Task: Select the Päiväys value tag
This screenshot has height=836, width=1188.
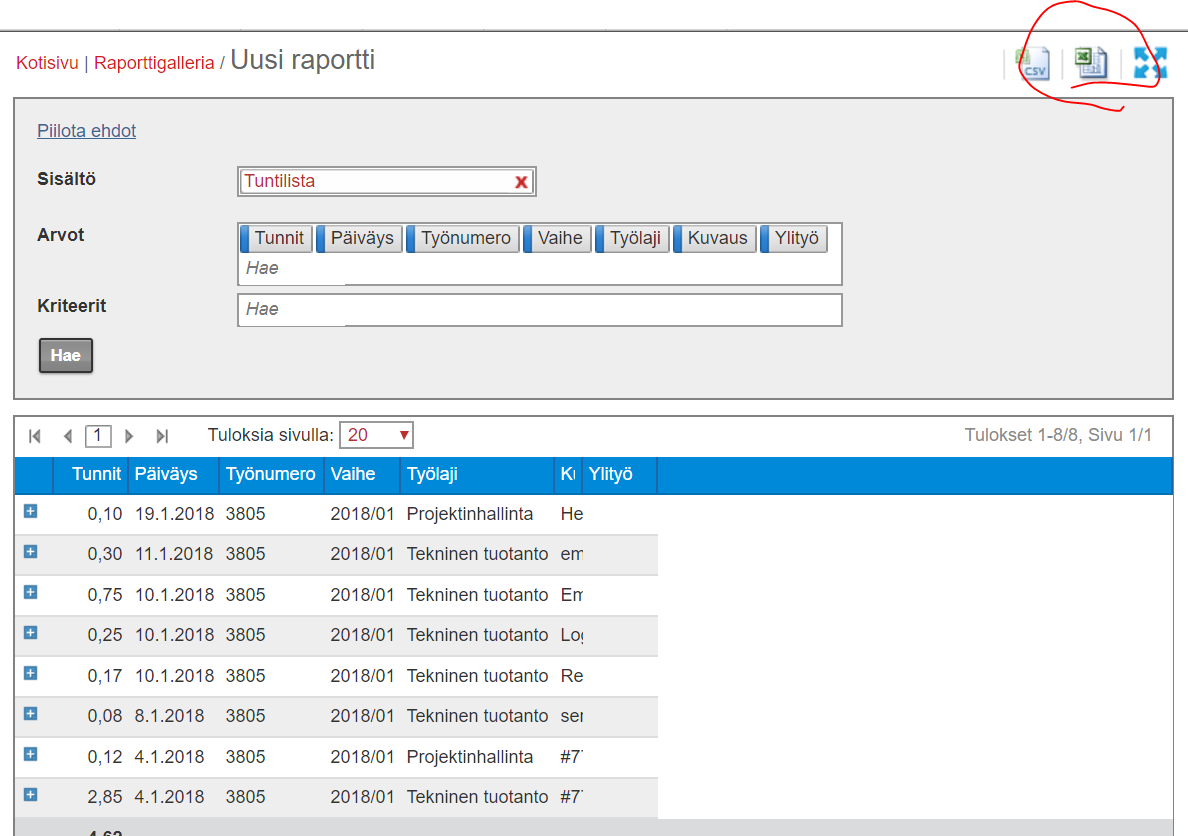Action: [x=359, y=238]
